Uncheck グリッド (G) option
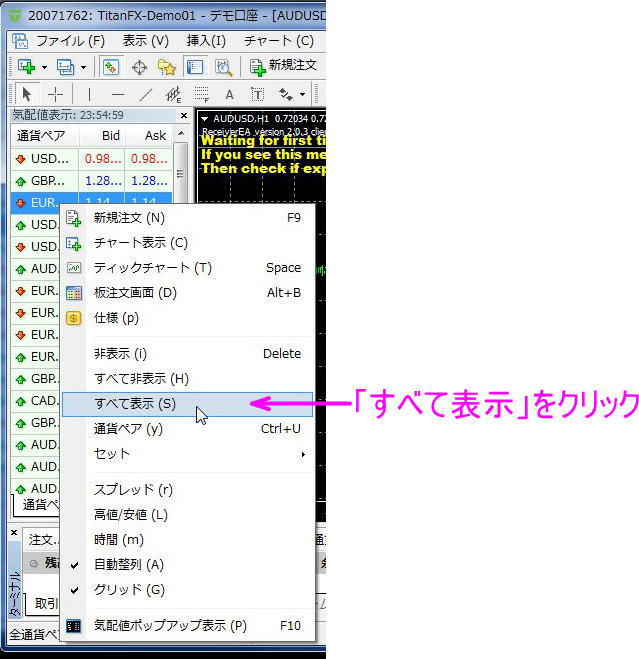 (x=187, y=590)
